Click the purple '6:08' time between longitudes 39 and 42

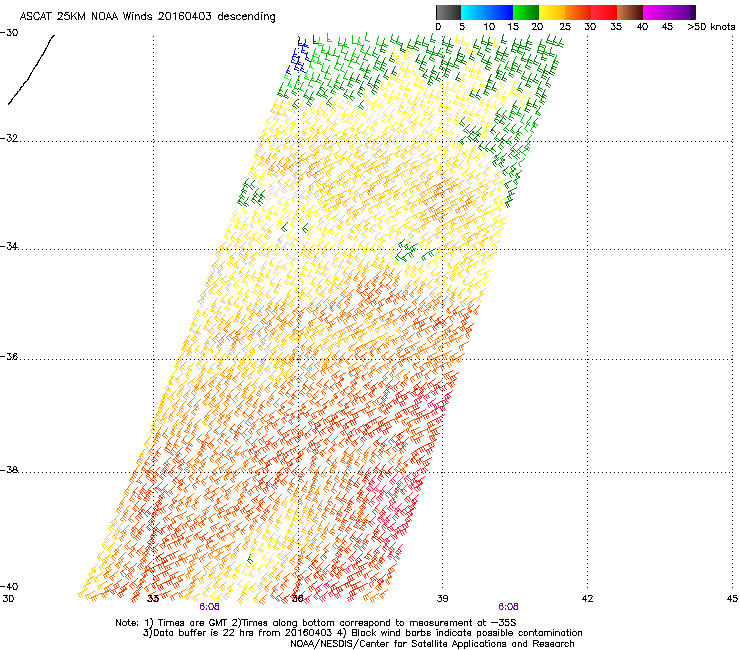(x=508, y=607)
